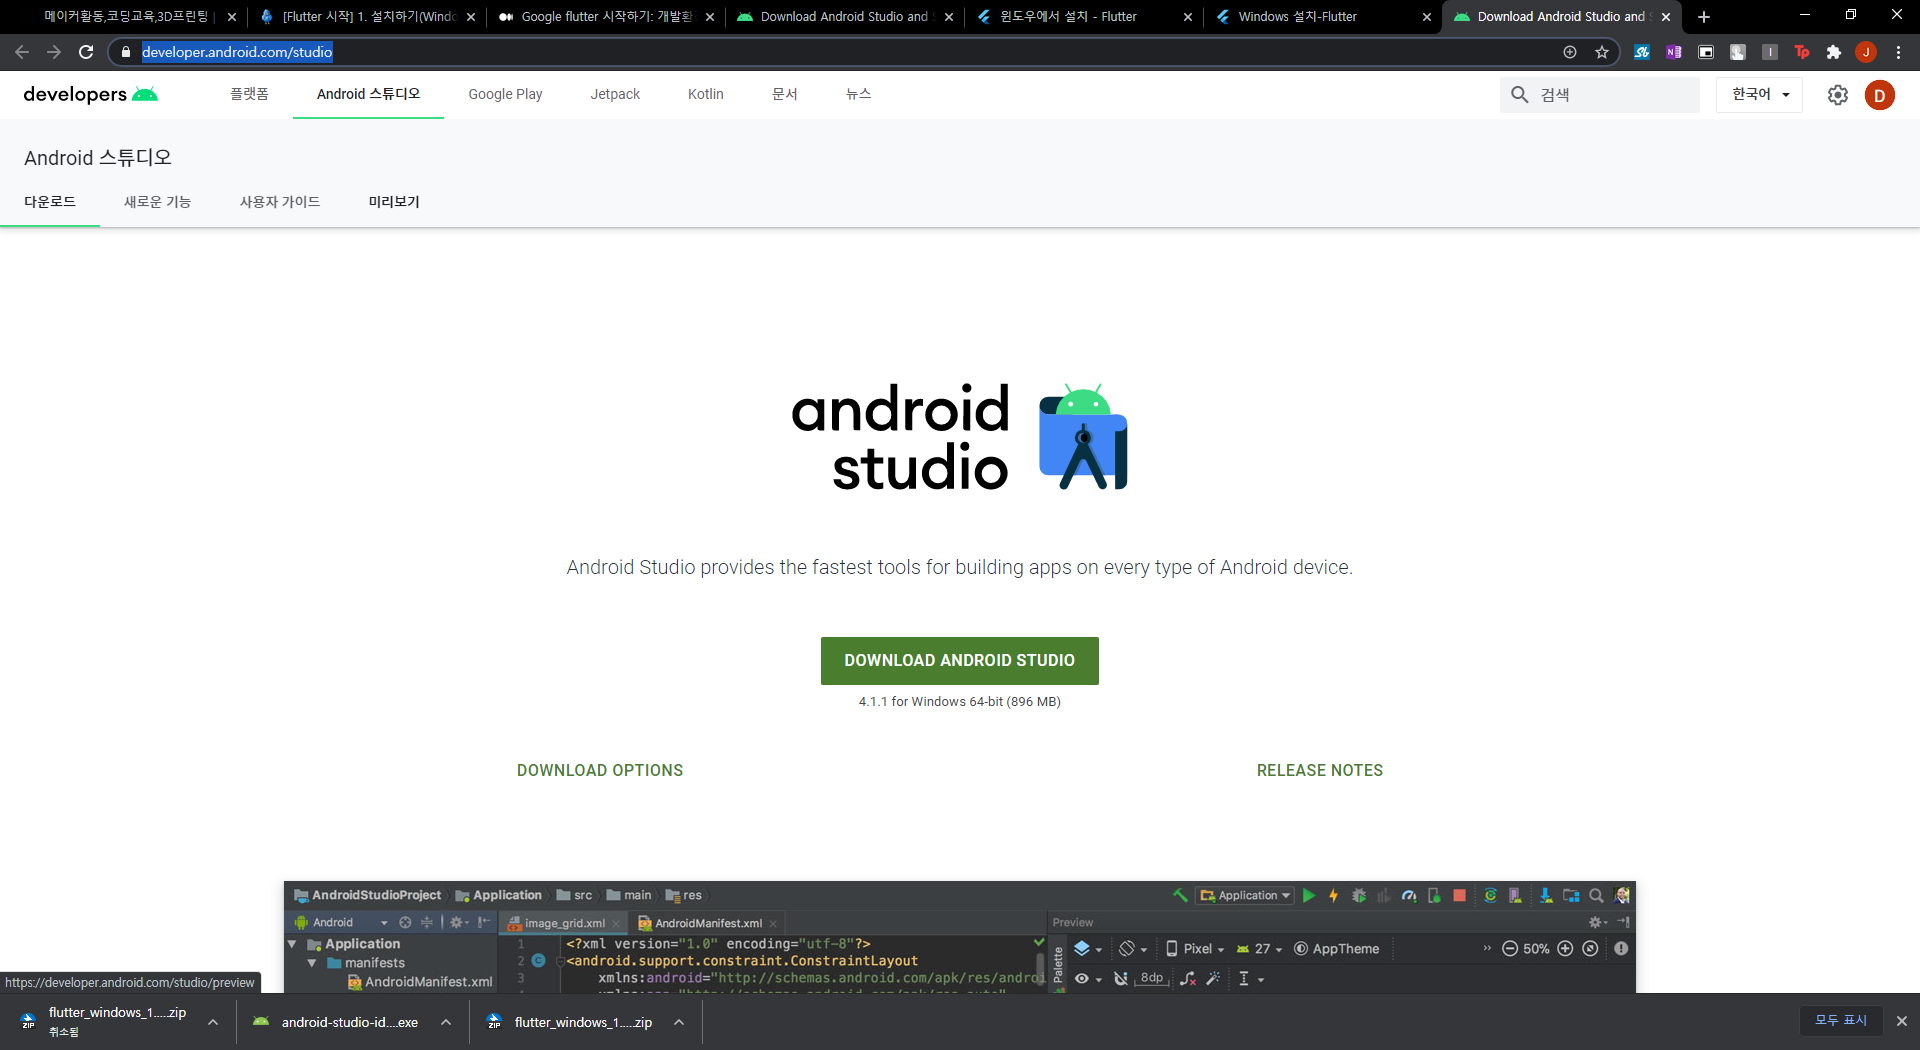Switch to the 새로운 기능 sub-tab
Viewport: 1920px width, 1050px height.
157,202
